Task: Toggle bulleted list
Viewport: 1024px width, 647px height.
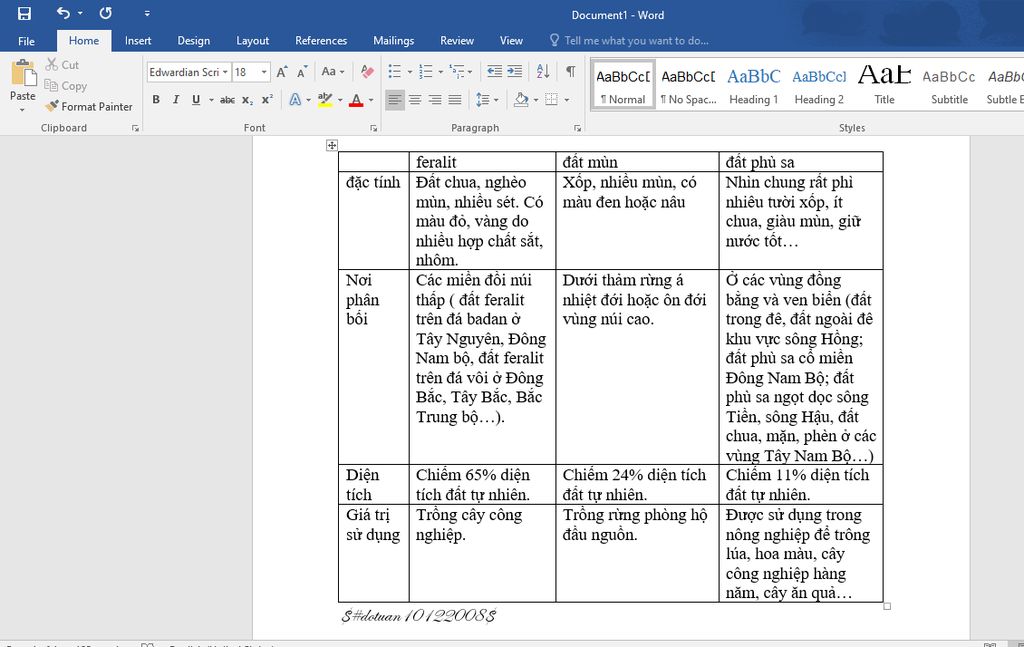Action: coord(394,71)
